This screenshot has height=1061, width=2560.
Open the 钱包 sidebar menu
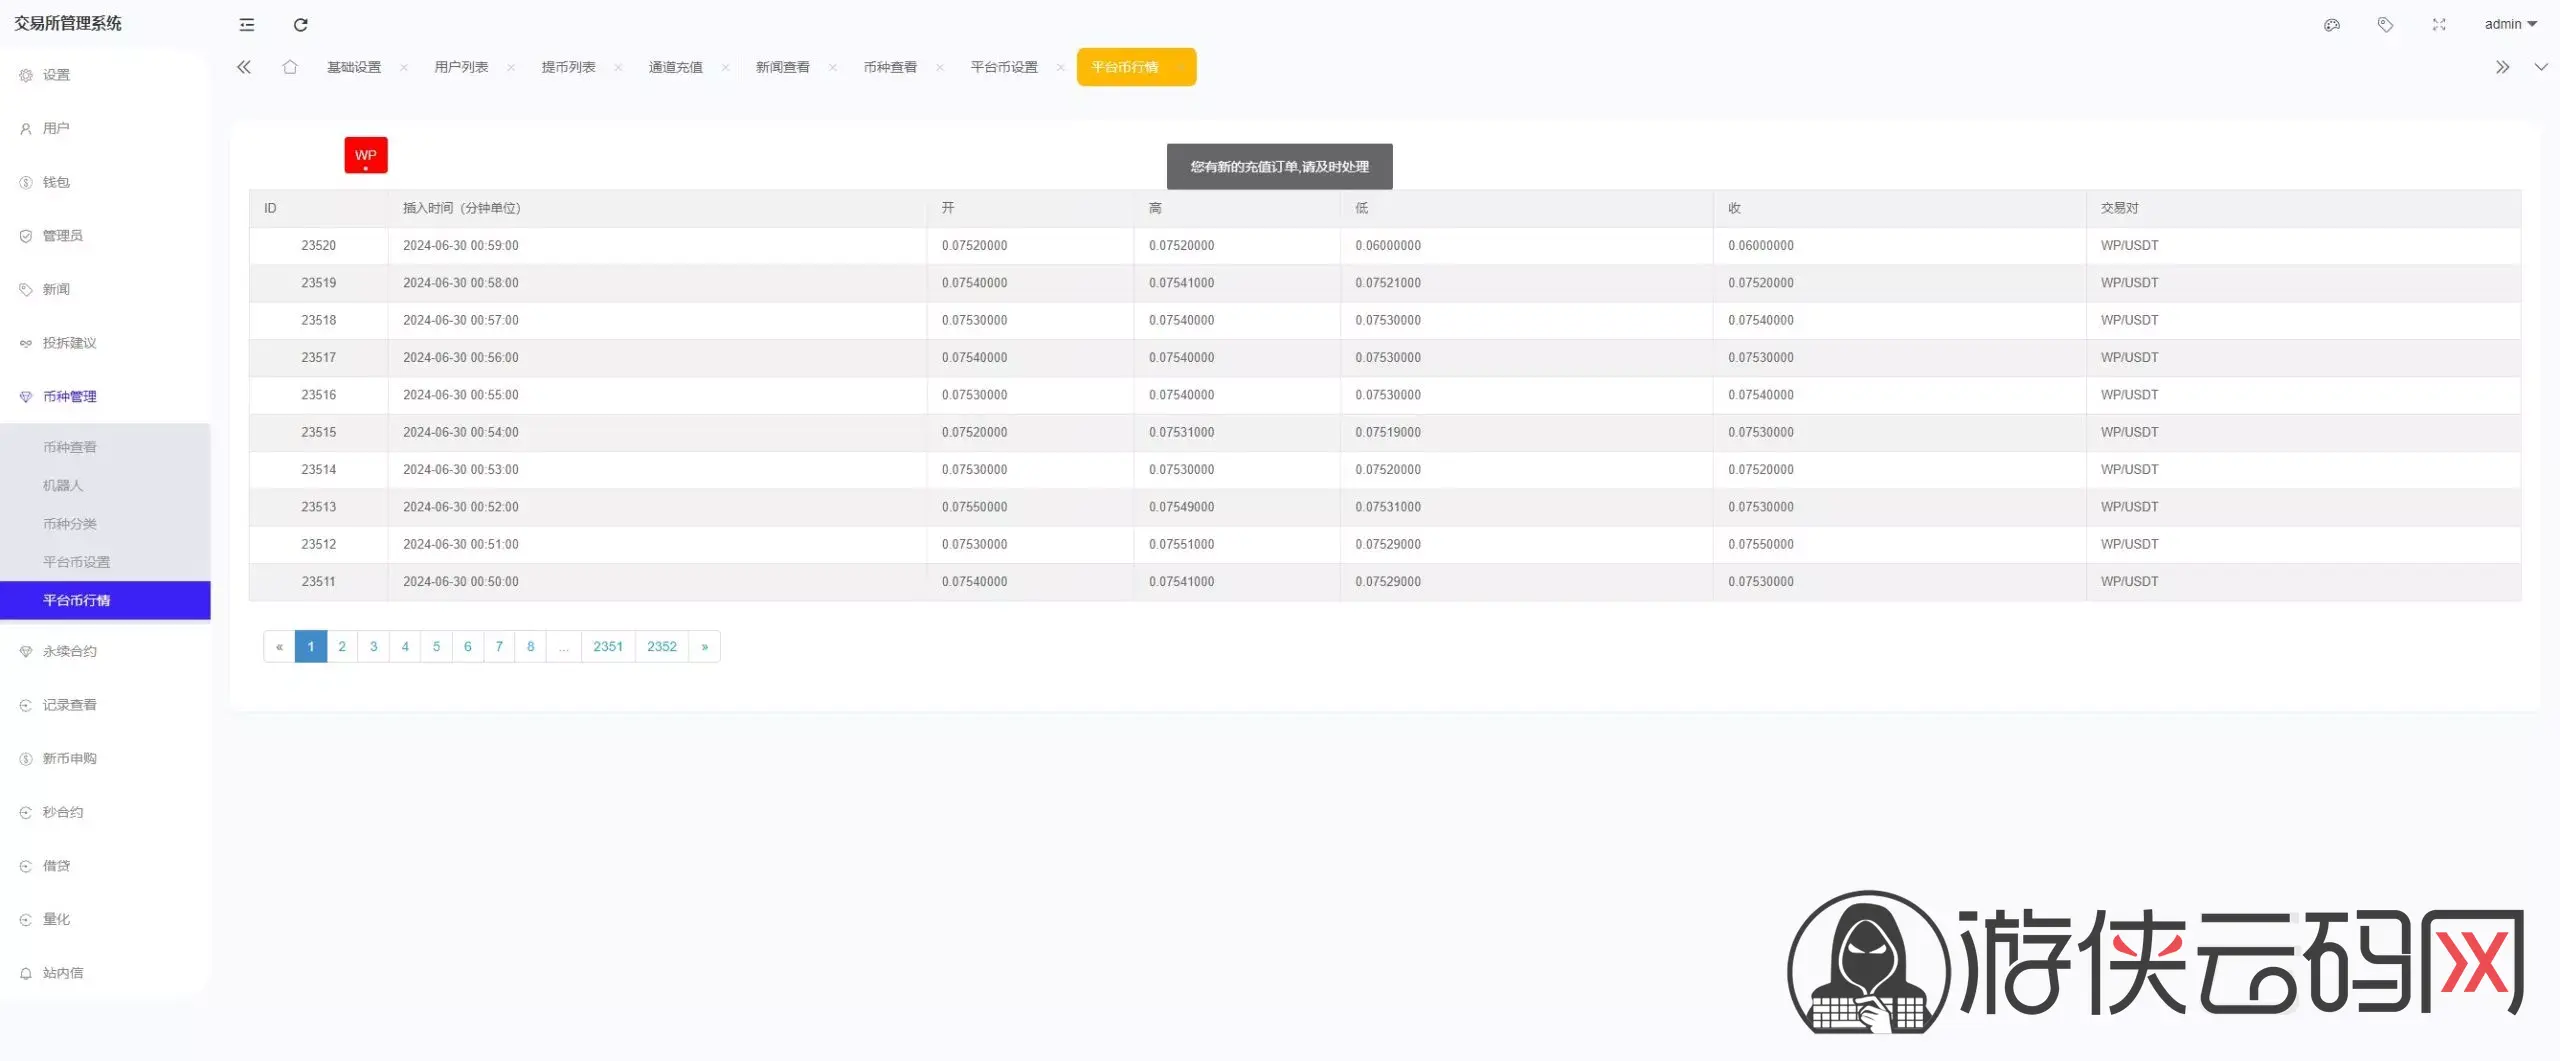click(x=56, y=182)
